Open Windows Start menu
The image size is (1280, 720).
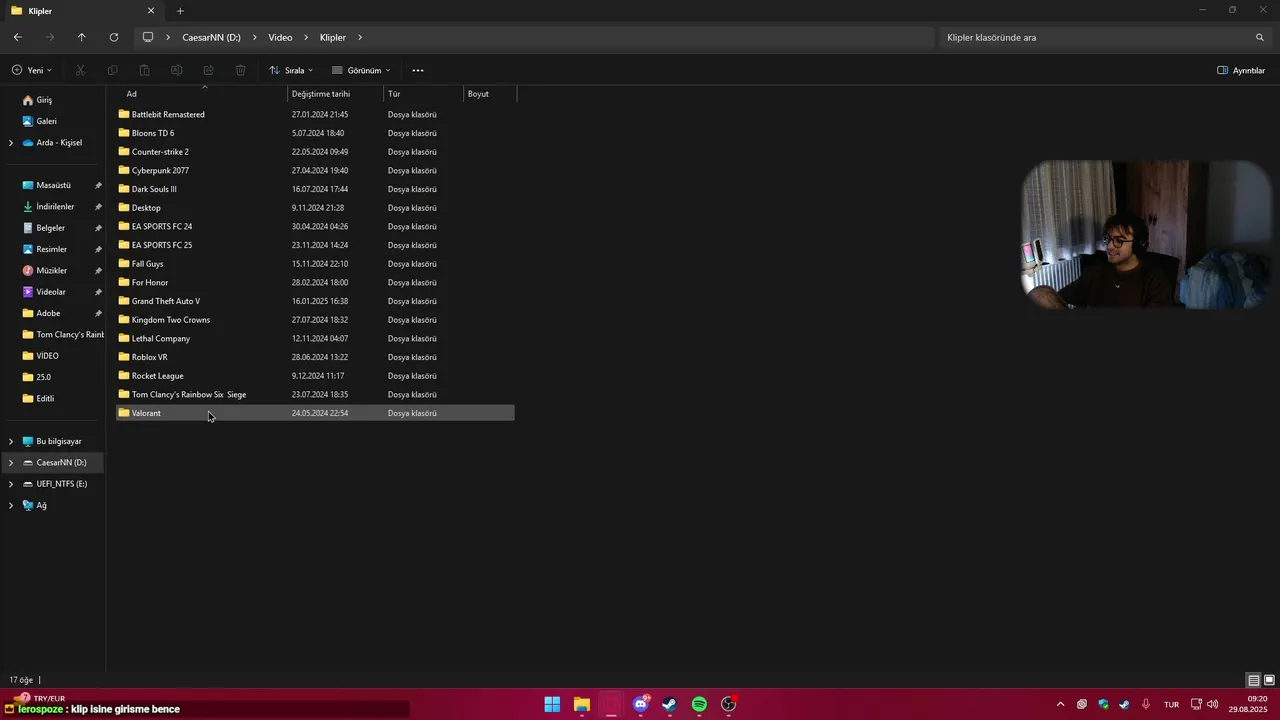pos(552,704)
